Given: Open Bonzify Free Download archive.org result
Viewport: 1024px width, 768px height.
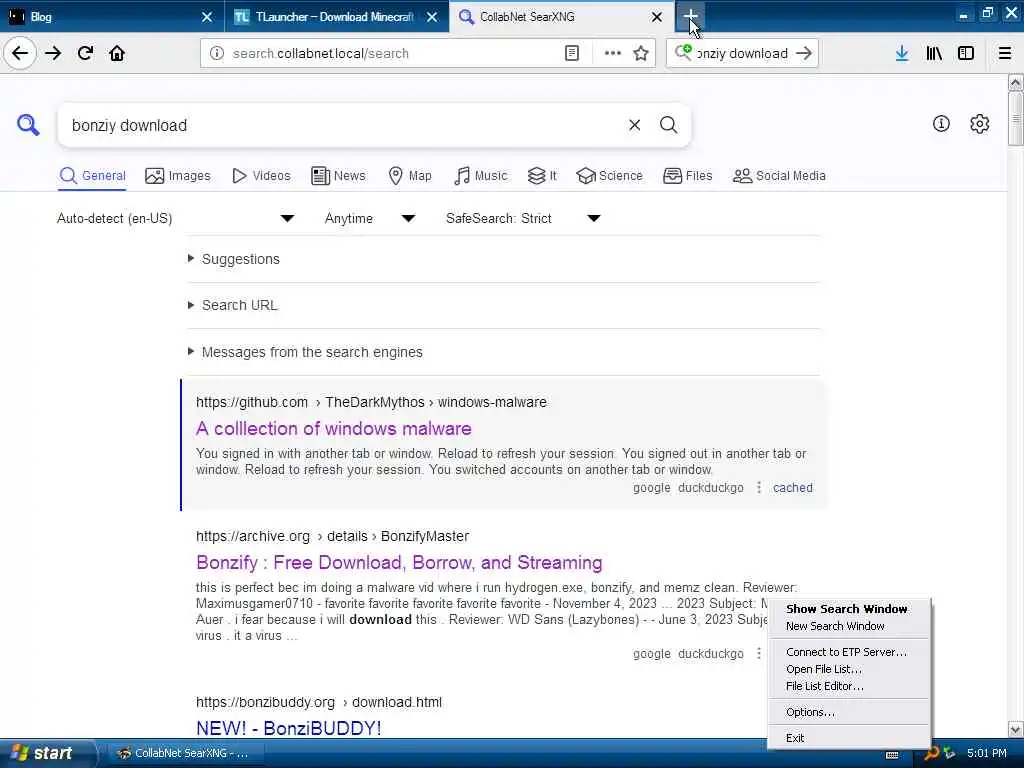Looking at the screenshot, I should [x=399, y=562].
